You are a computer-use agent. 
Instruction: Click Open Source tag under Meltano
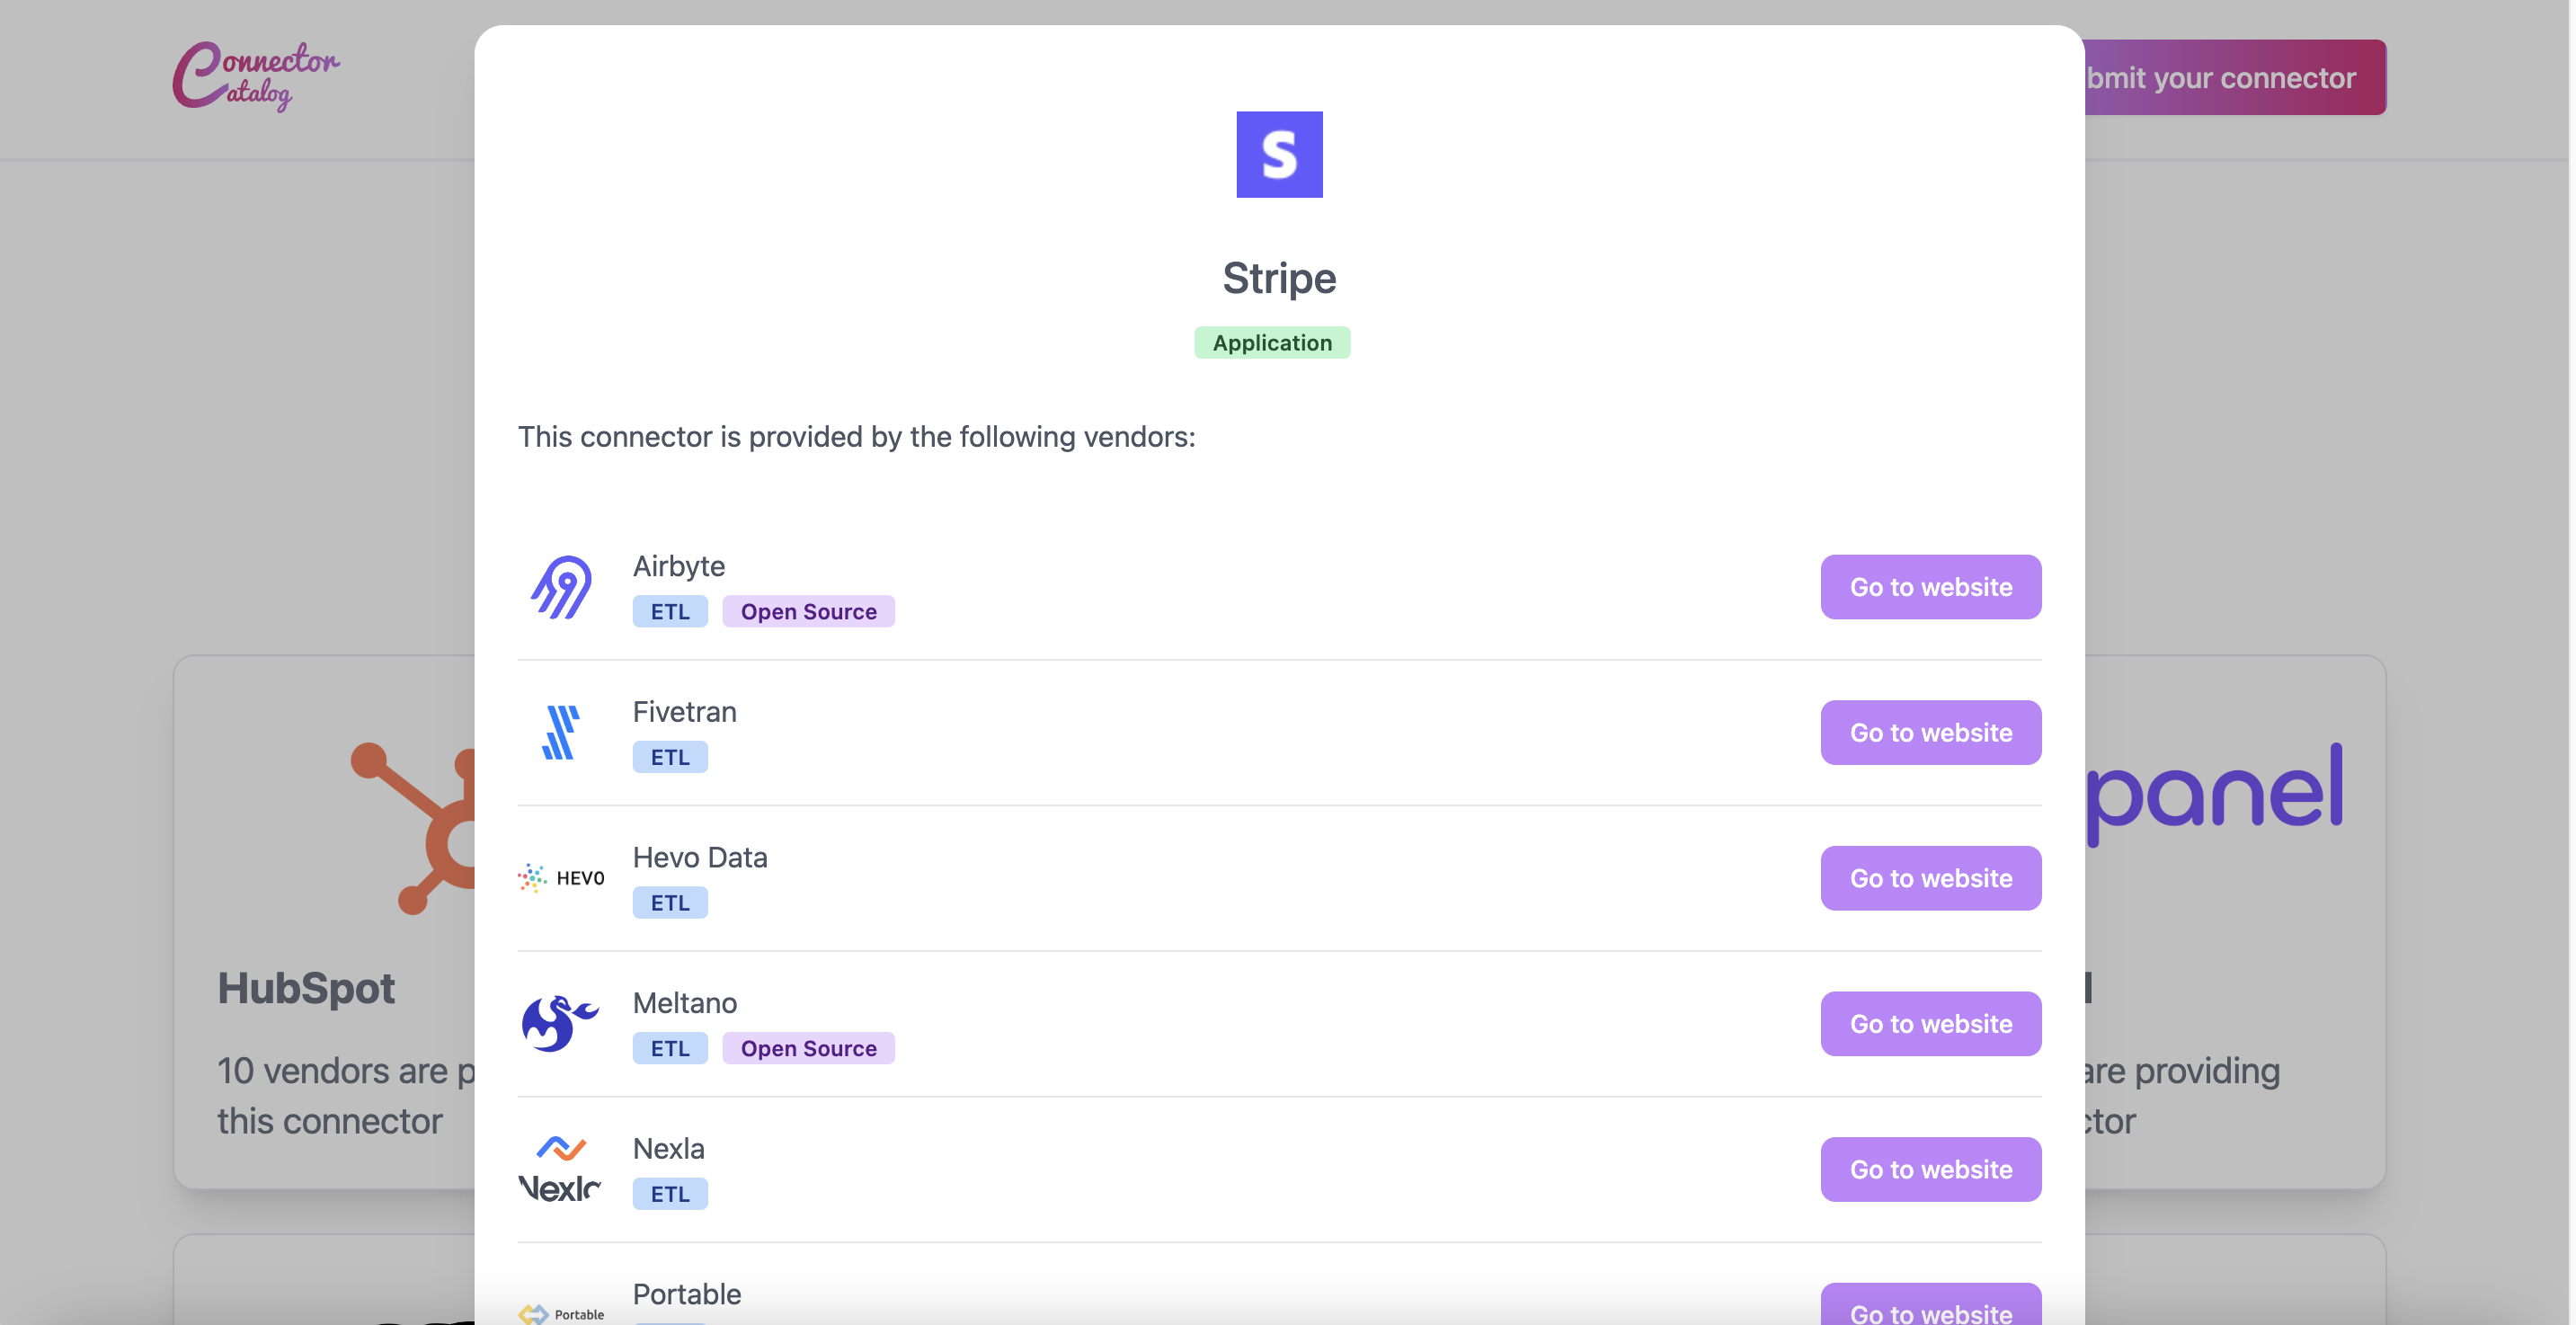coord(808,1048)
